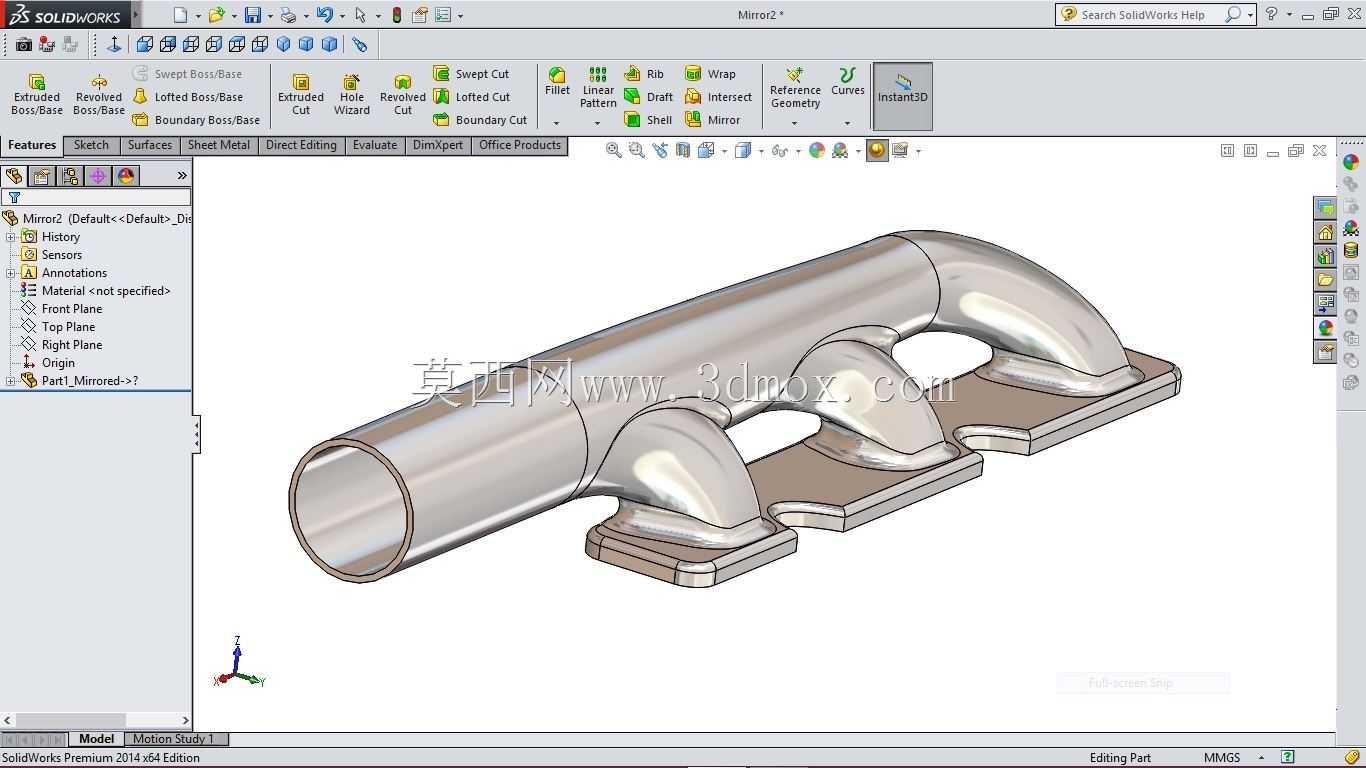Click the Wrap feature
The image size is (1366, 768).
coord(710,74)
